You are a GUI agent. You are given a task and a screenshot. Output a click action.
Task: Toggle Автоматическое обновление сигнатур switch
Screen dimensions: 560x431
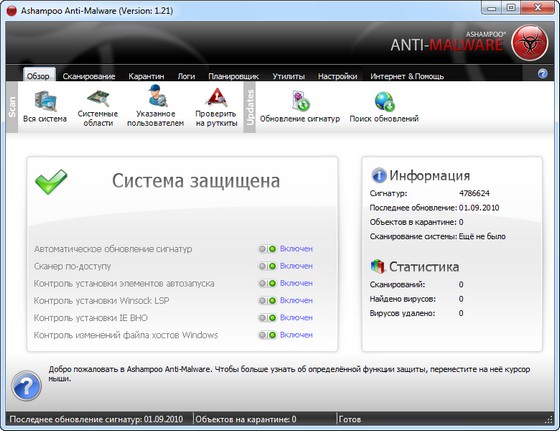pyautogui.click(x=268, y=249)
